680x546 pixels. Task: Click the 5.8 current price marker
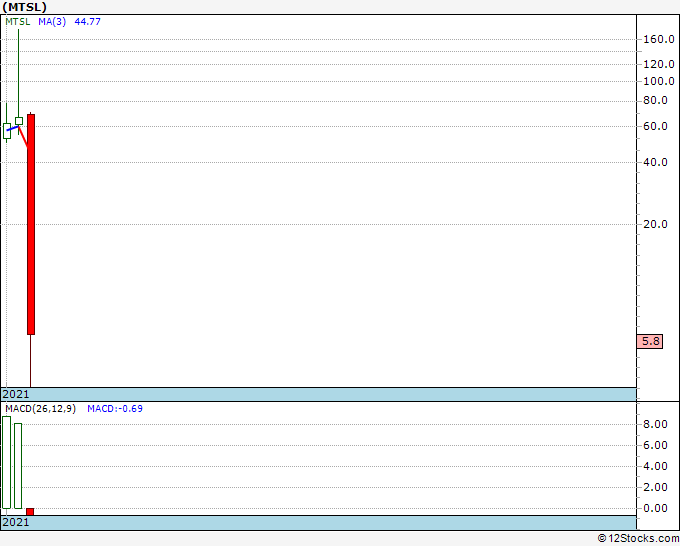[x=650, y=341]
